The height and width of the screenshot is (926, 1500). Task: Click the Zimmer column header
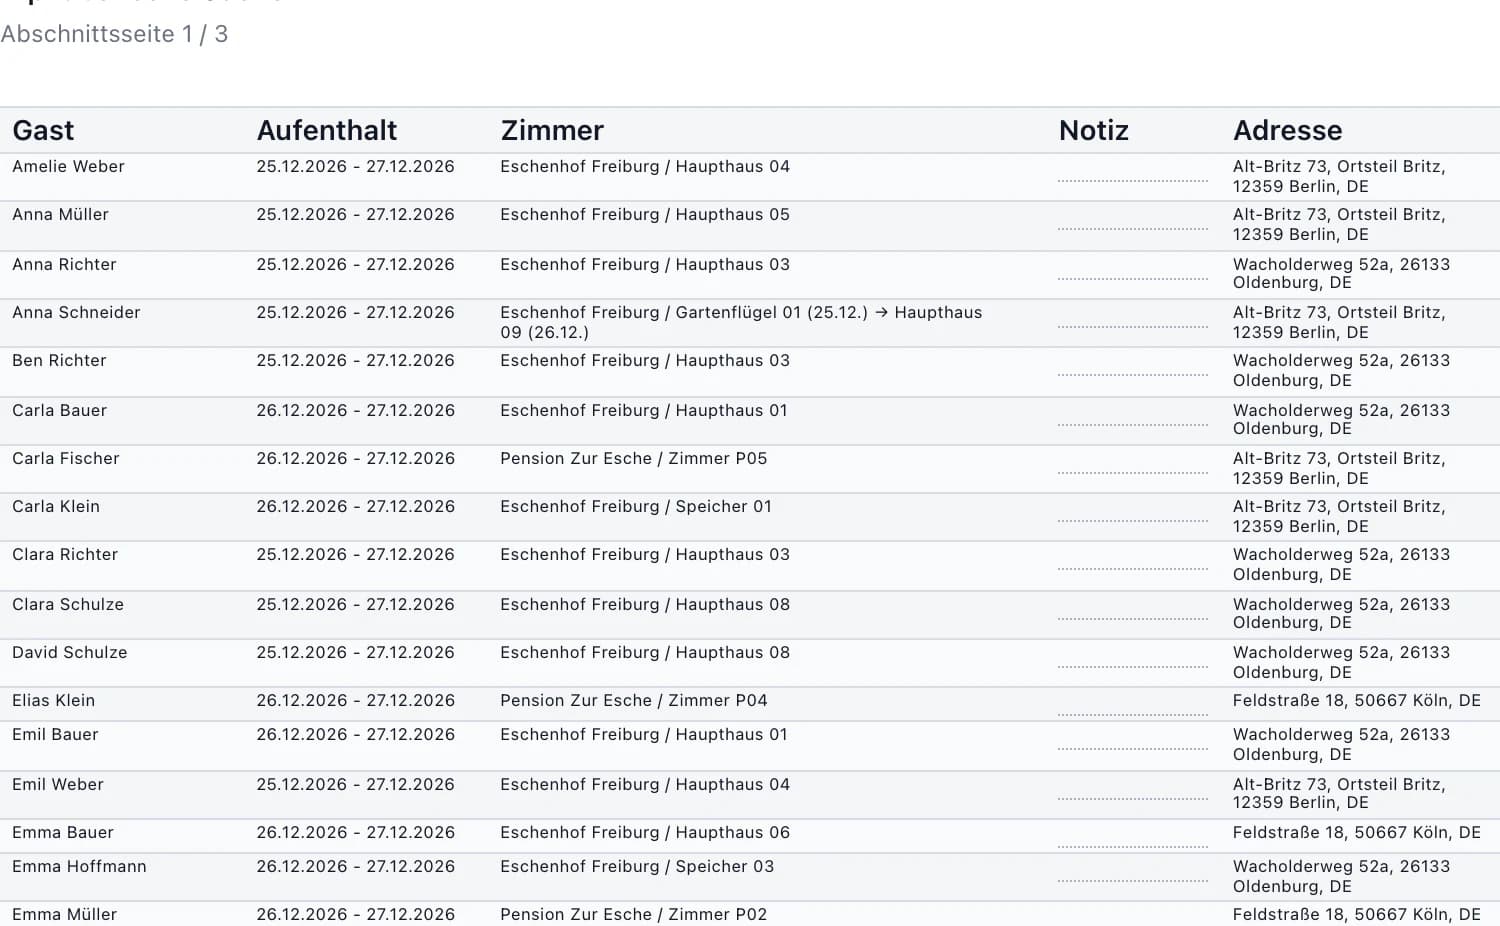coord(552,131)
